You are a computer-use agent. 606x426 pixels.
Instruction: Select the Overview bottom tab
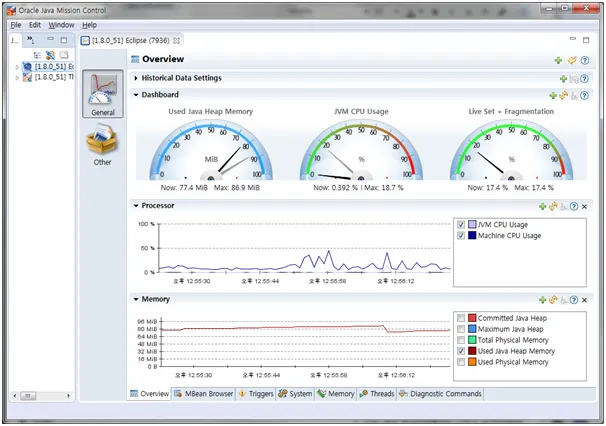tap(150, 394)
